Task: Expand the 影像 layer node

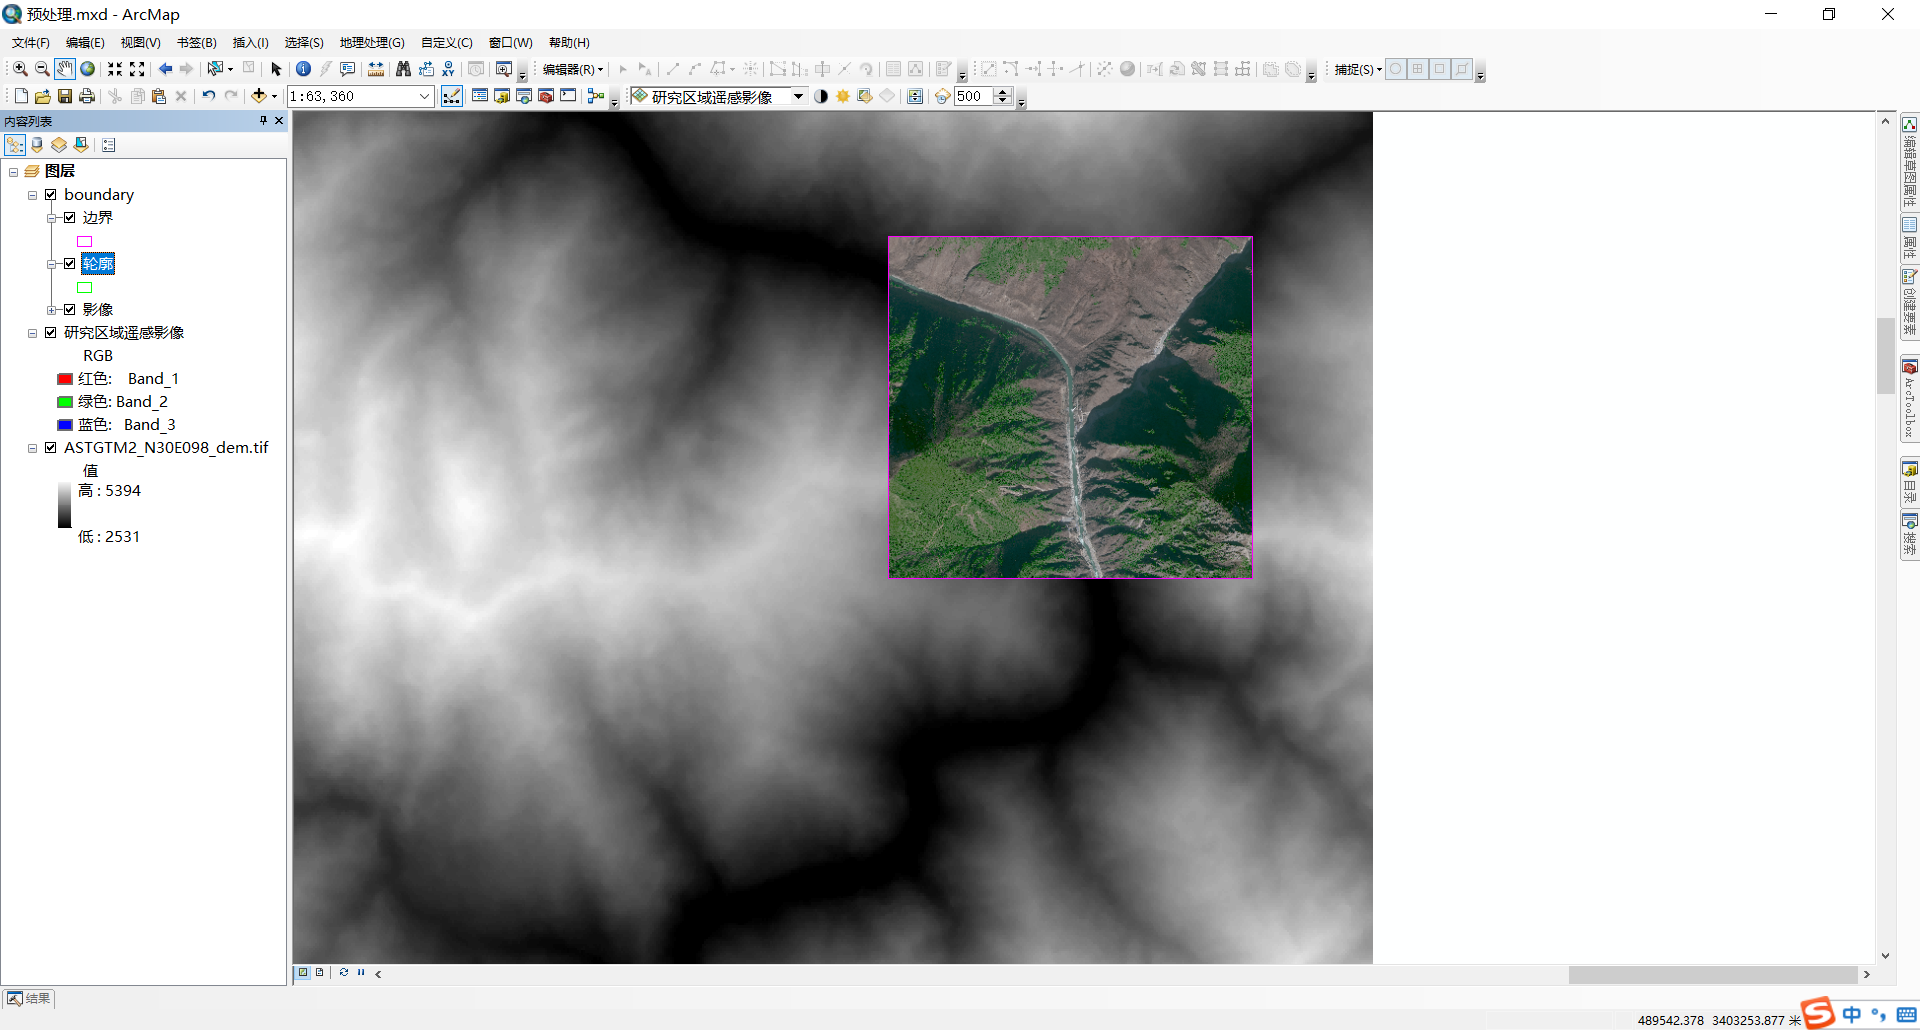Action: pos(51,310)
